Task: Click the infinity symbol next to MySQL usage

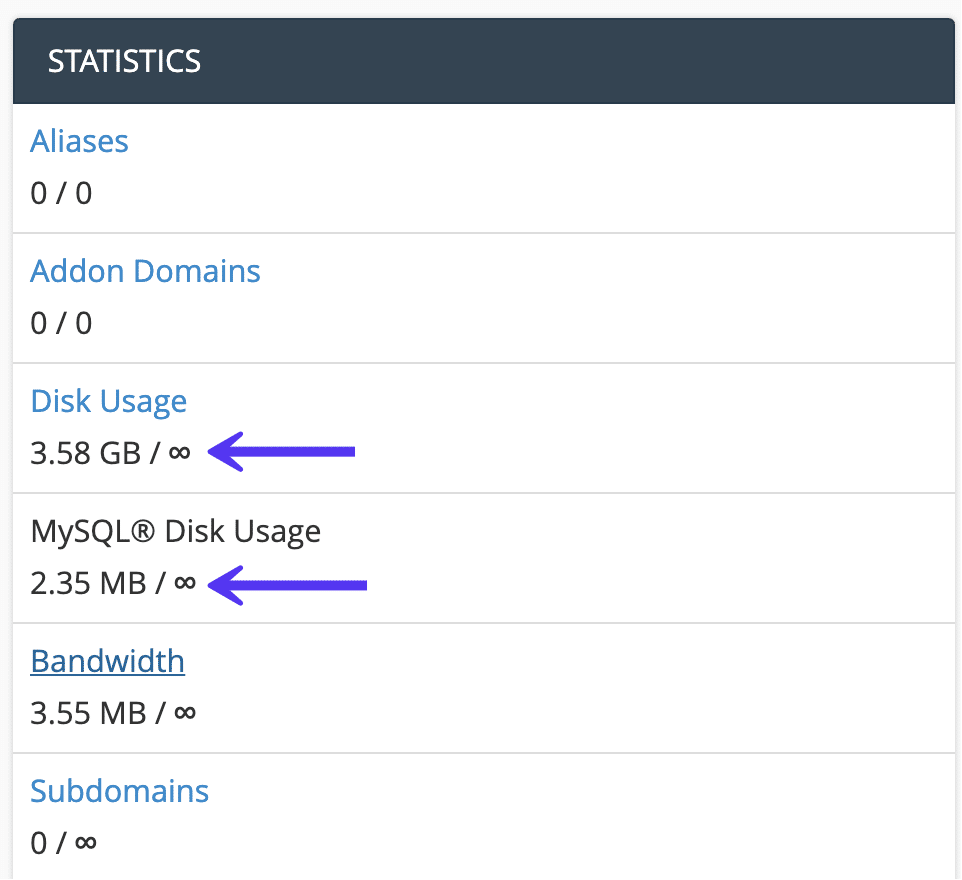Action: point(185,584)
